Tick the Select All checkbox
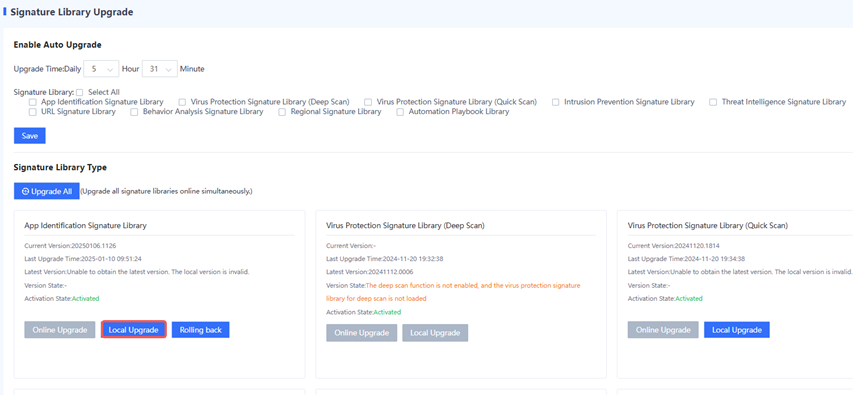 coord(79,92)
